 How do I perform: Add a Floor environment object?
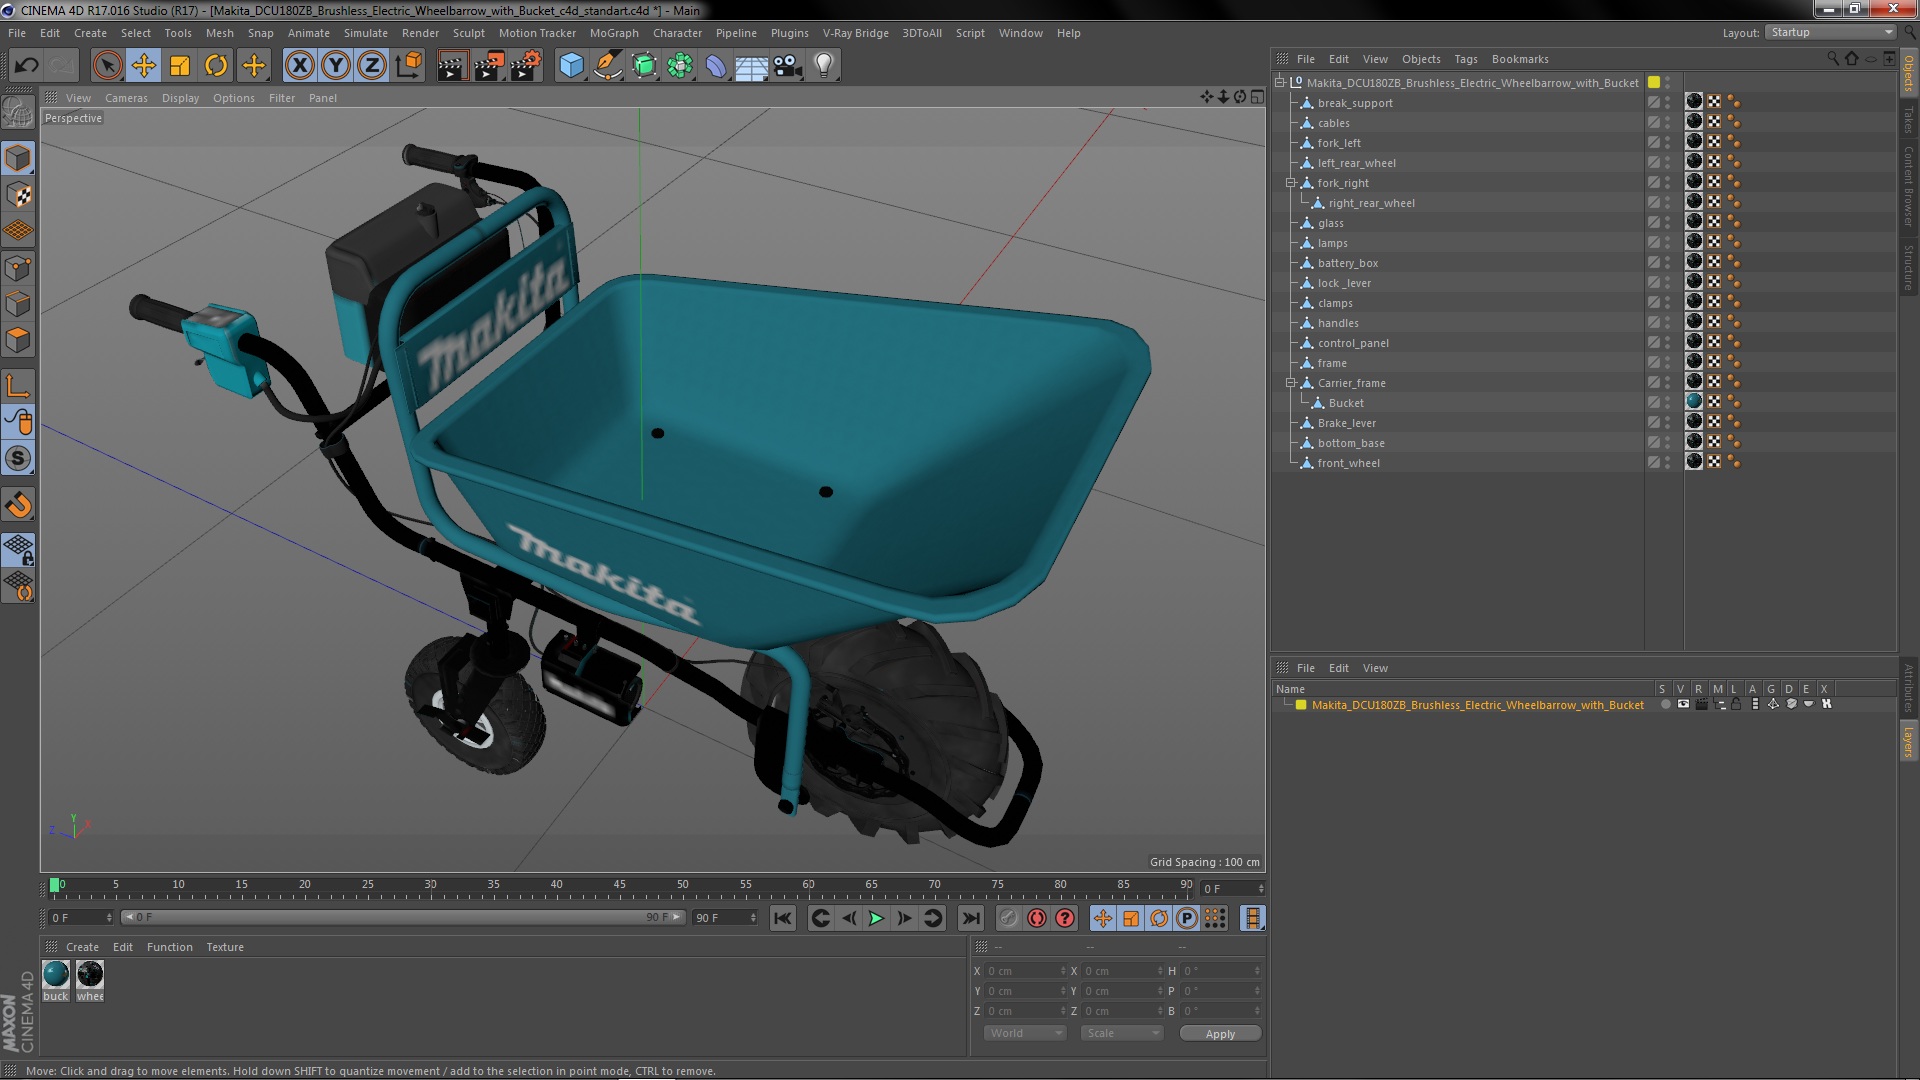click(x=751, y=66)
